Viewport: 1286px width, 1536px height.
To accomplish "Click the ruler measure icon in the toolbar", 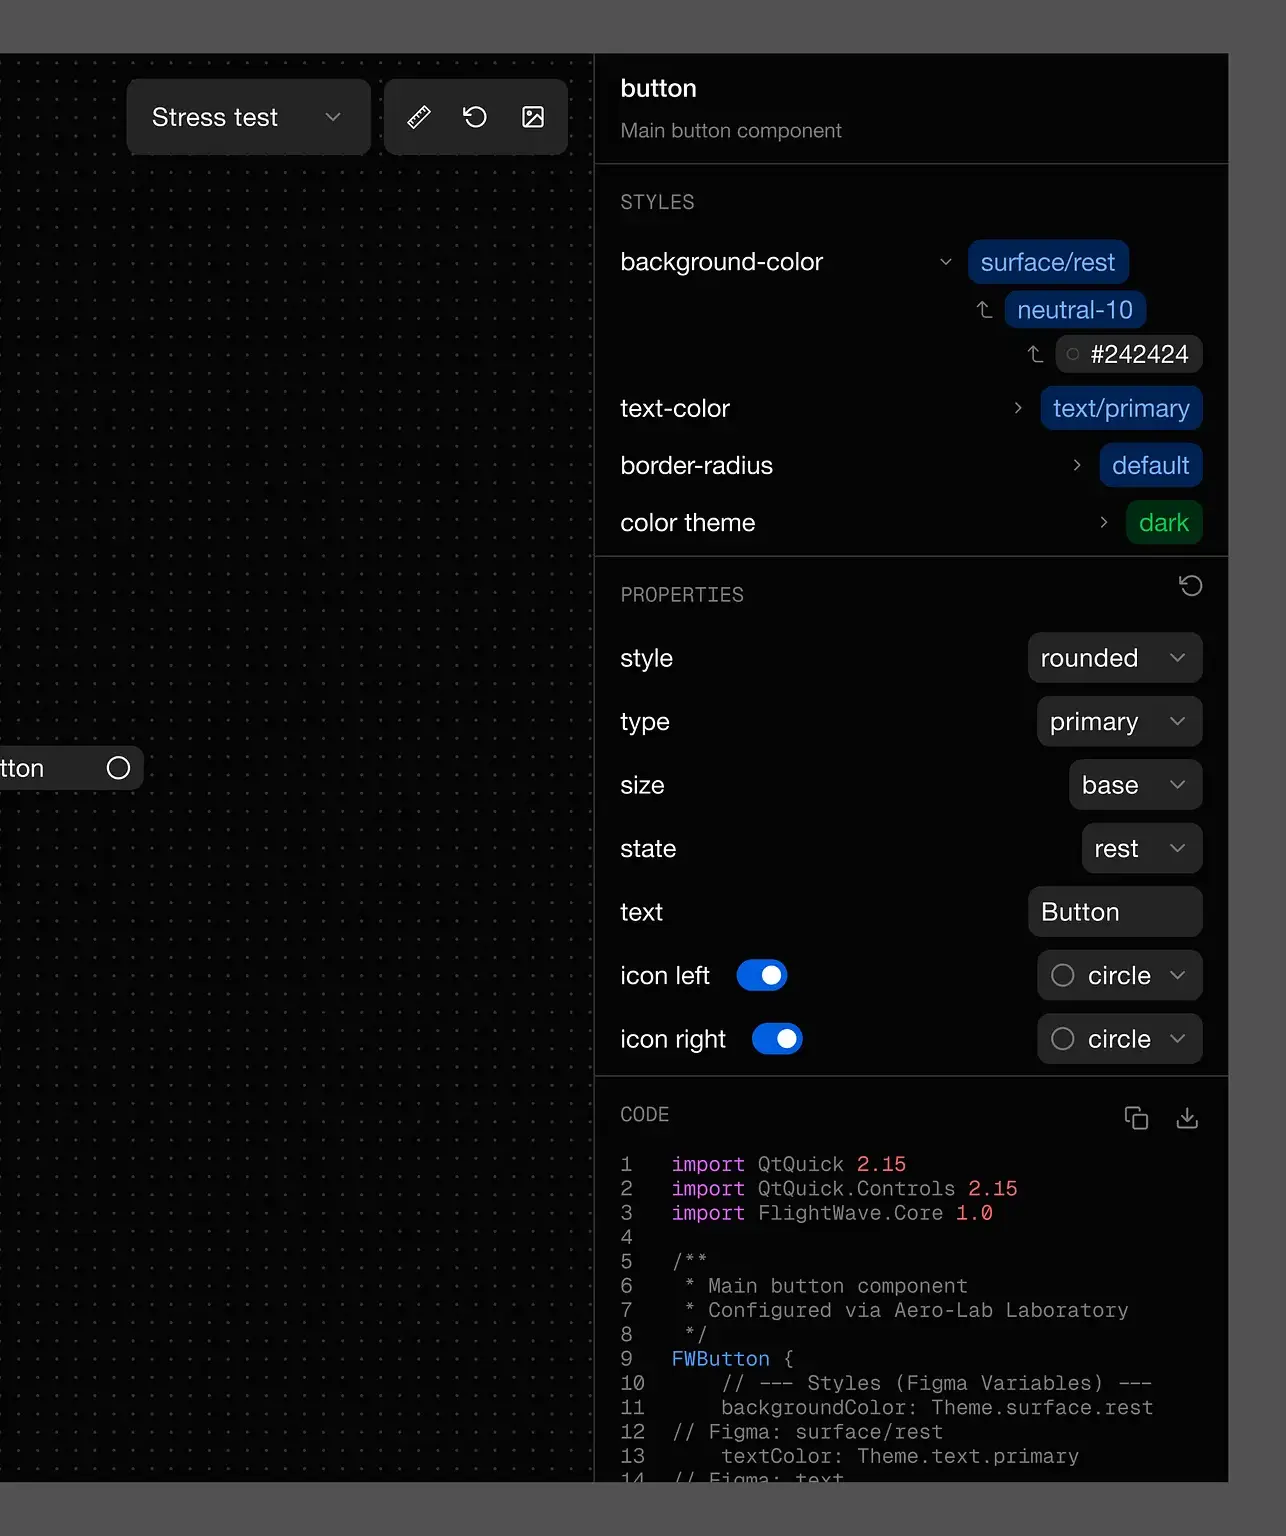I will [x=419, y=117].
